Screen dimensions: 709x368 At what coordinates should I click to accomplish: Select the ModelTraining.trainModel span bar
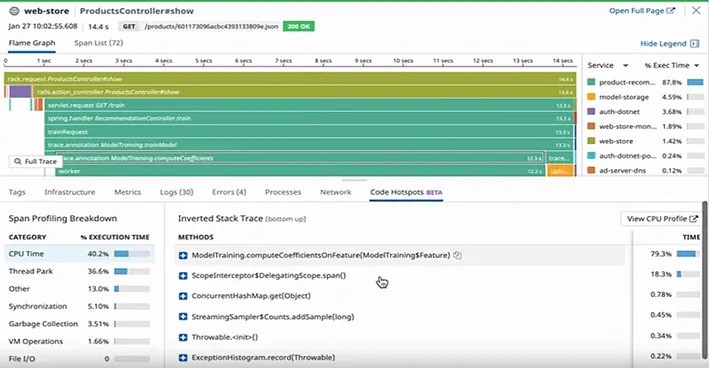click(x=309, y=145)
